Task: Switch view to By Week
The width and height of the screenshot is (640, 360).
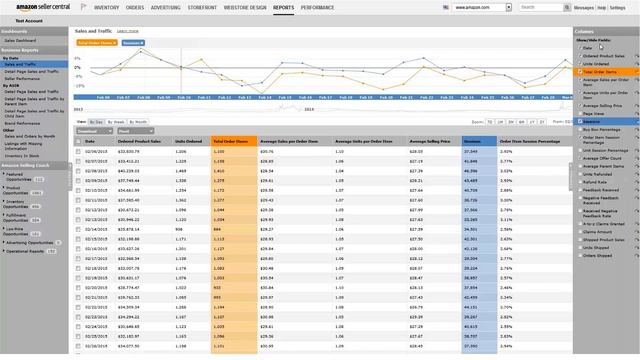Action: (116, 122)
